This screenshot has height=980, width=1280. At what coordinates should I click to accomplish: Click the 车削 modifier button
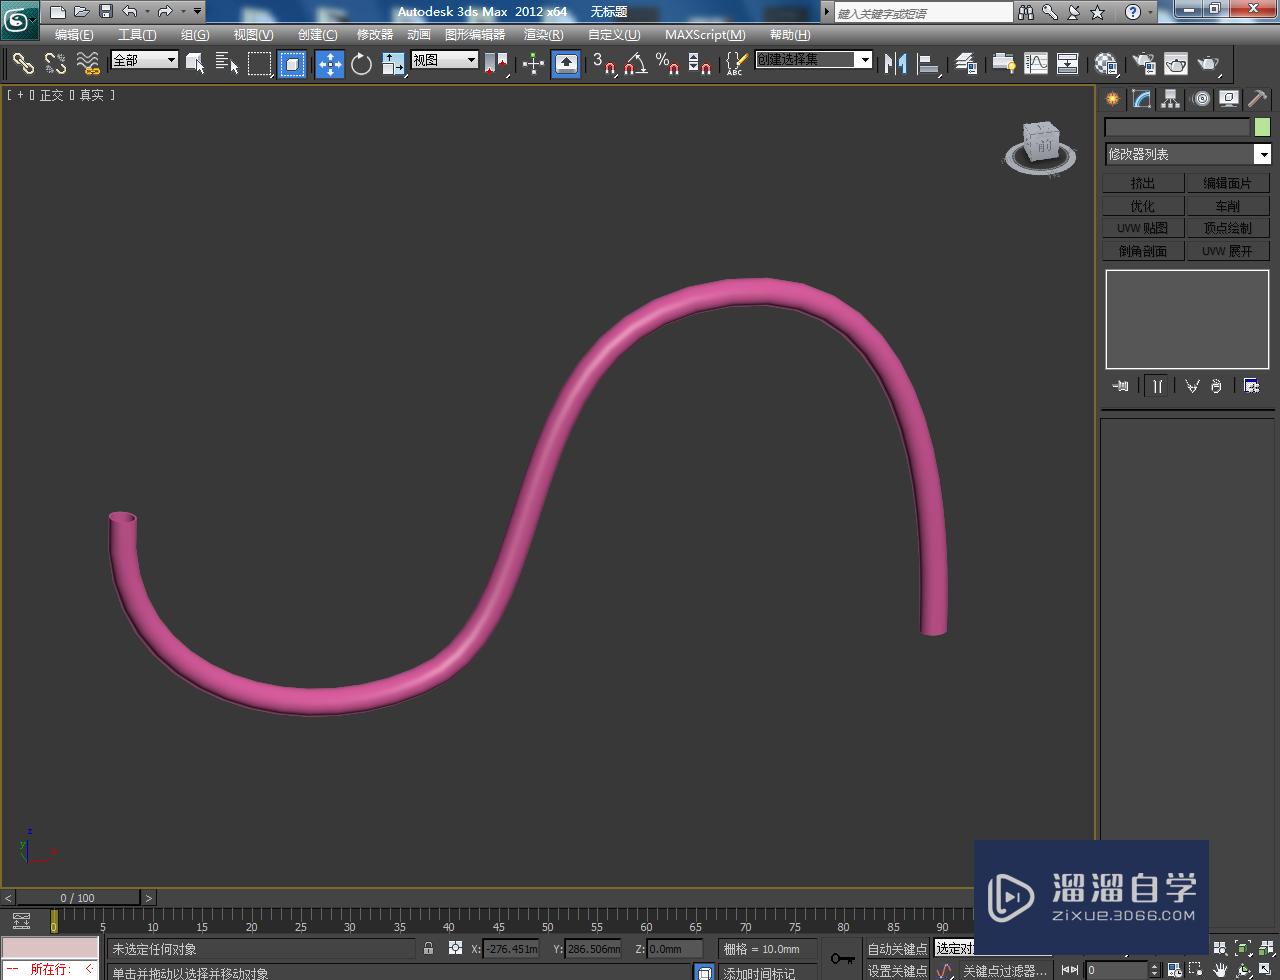[x=1227, y=206]
